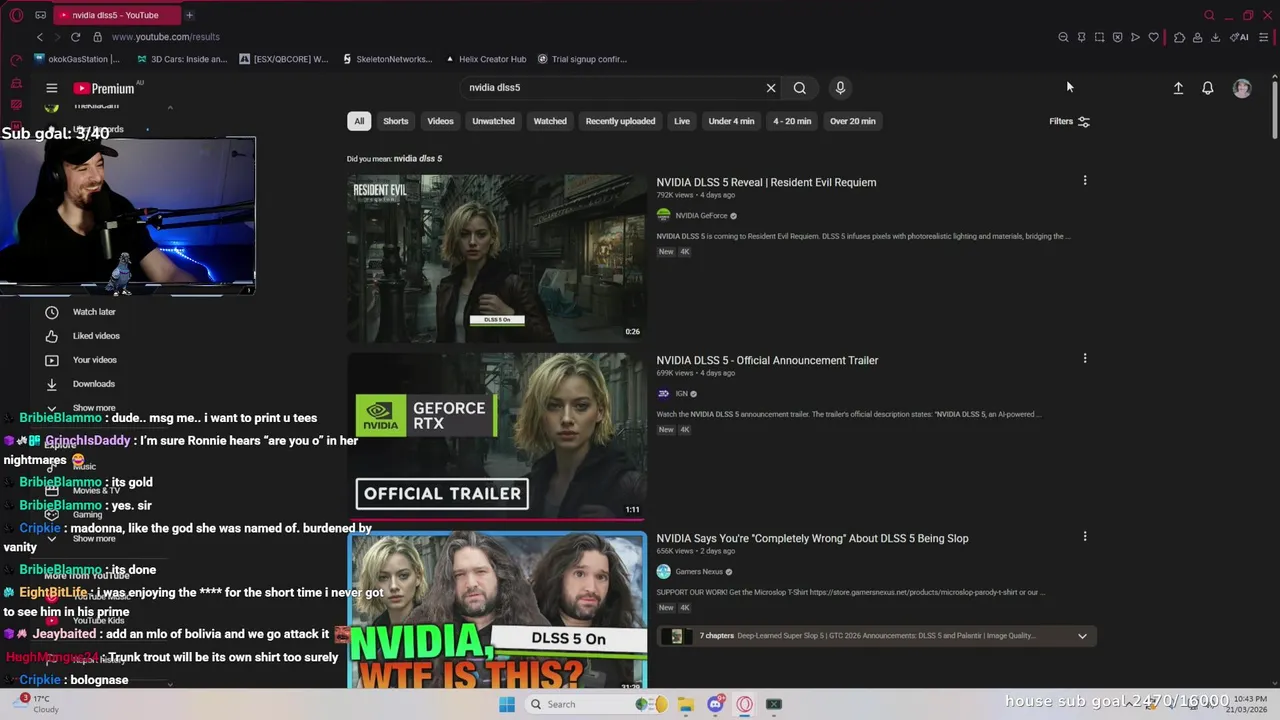Open Gamers Nexus NVIDIA WTF thumbnail
Viewport: 1280px width, 720px height.
point(497,610)
